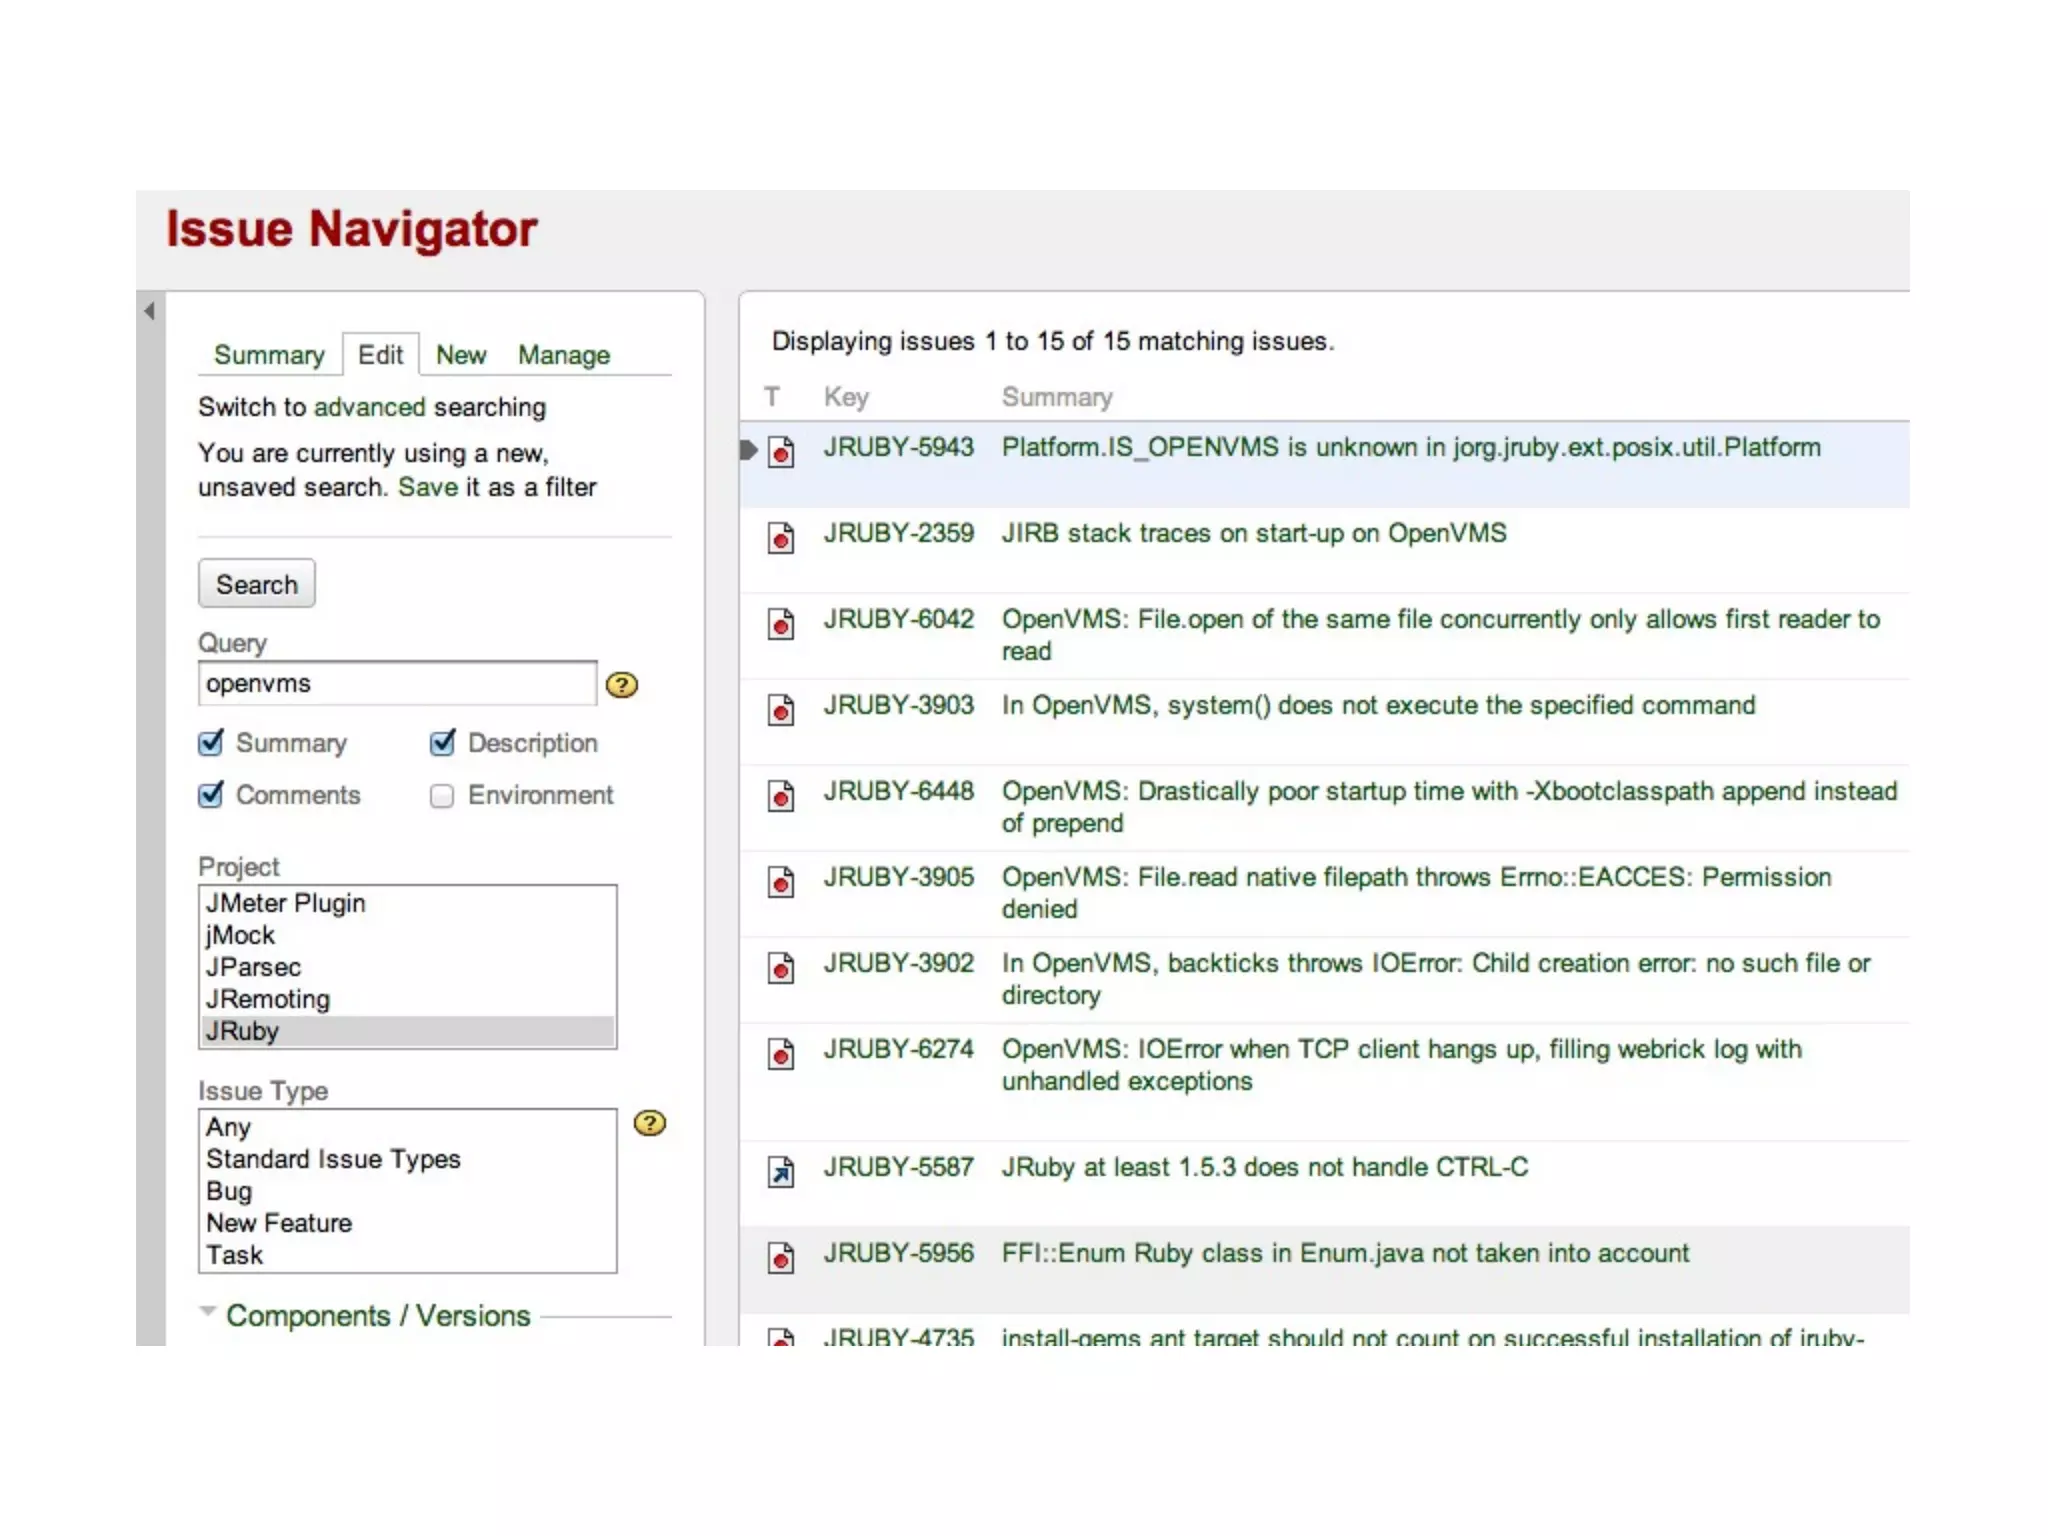
Task: Collapse the left filter panel arrow
Action: coord(149,311)
